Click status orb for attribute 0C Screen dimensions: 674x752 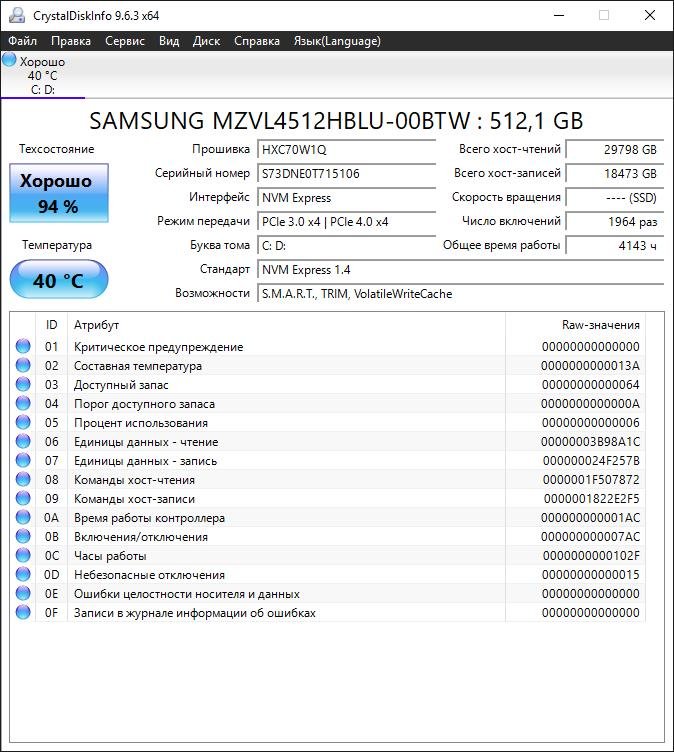pos(23,555)
